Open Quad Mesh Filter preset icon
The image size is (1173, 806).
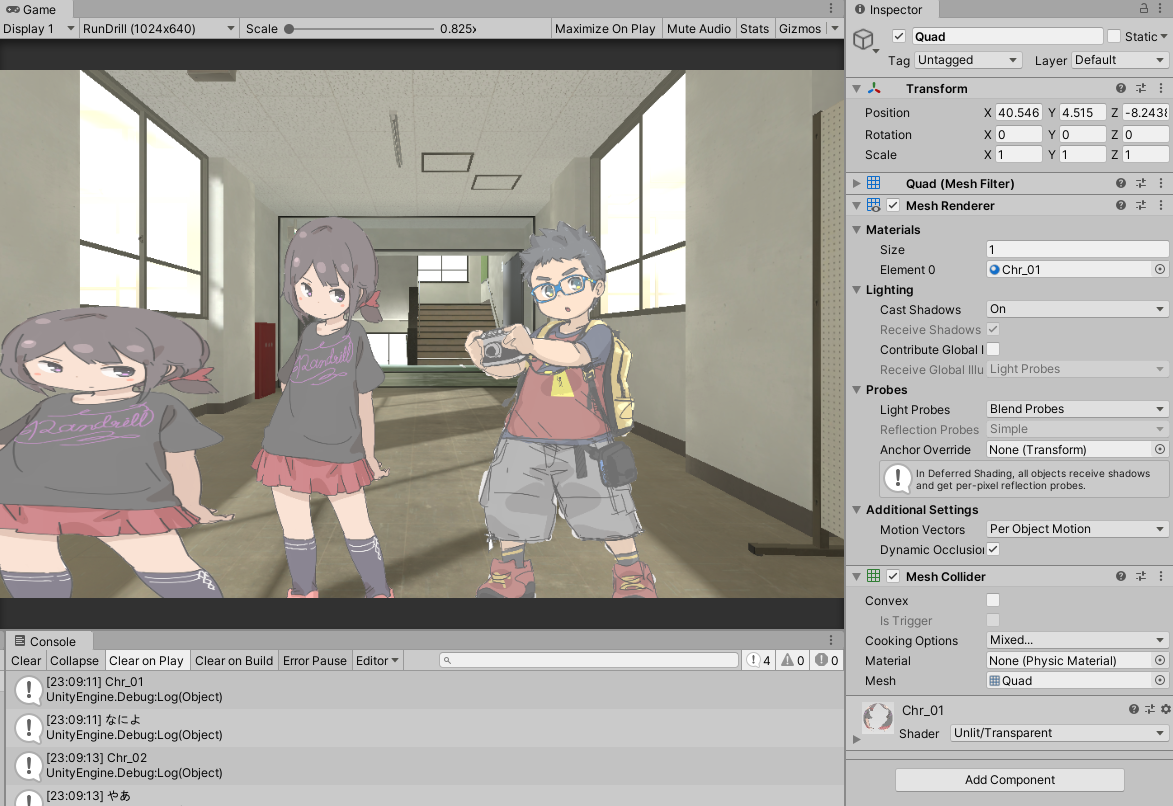point(1141,183)
